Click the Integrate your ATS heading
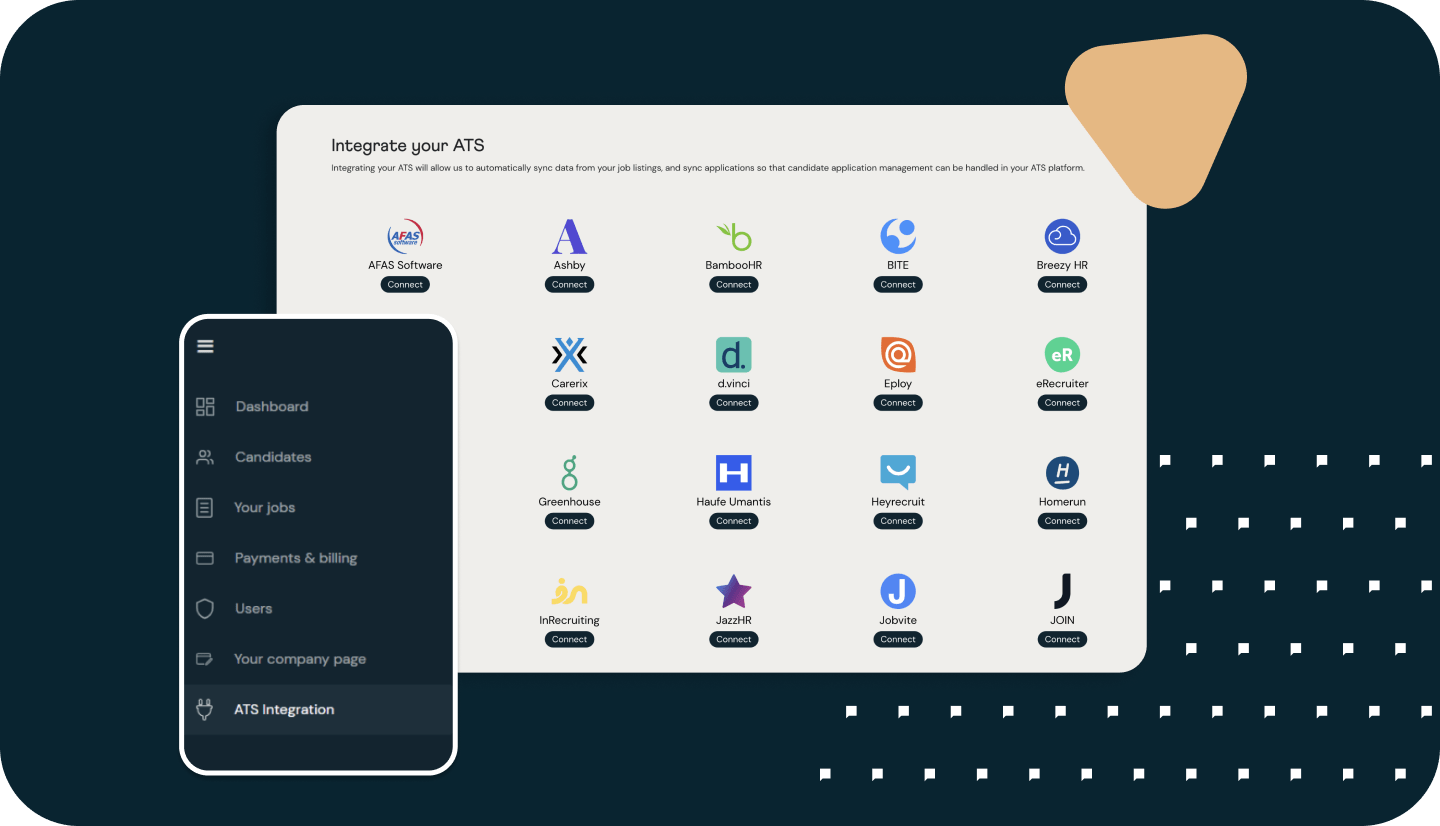This screenshot has width=1440, height=826. point(408,146)
